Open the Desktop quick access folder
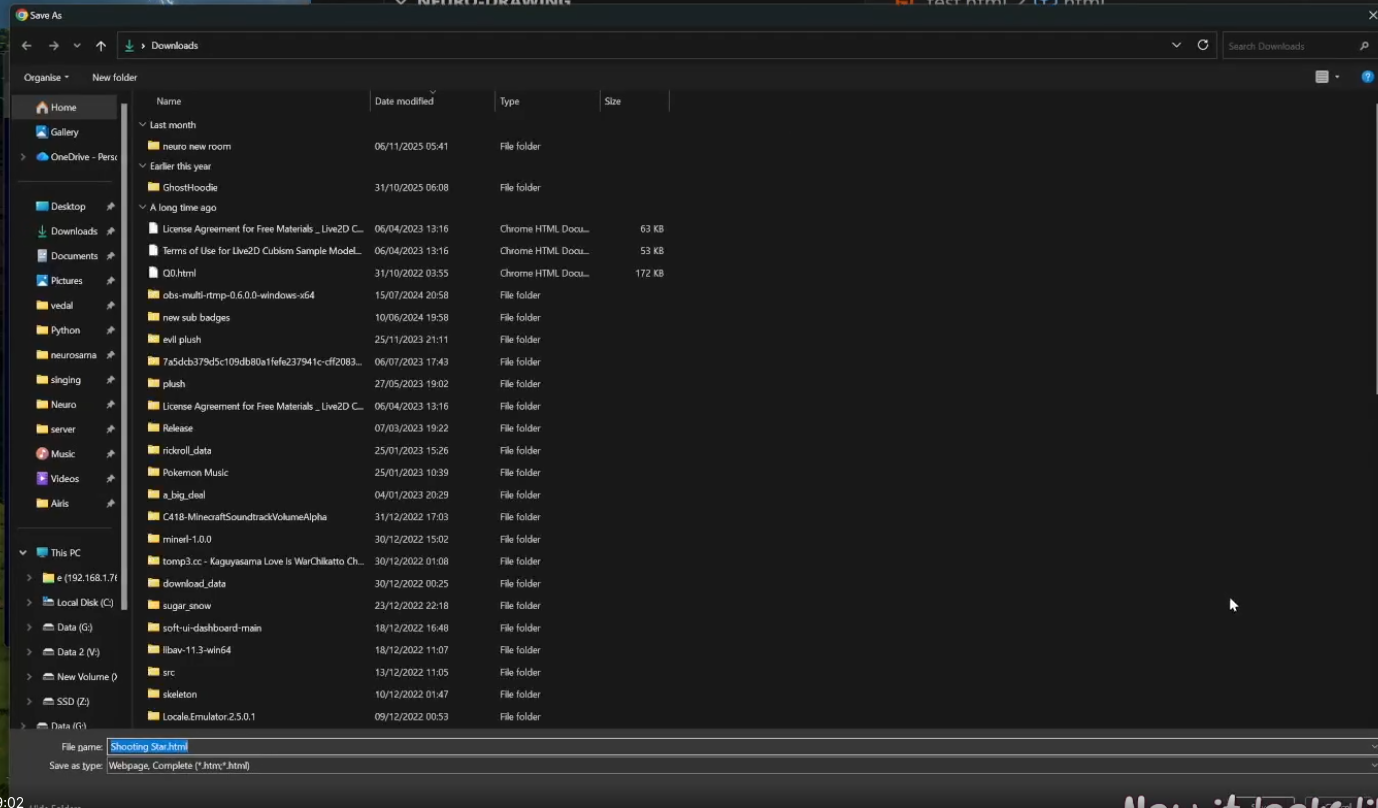 (68, 206)
